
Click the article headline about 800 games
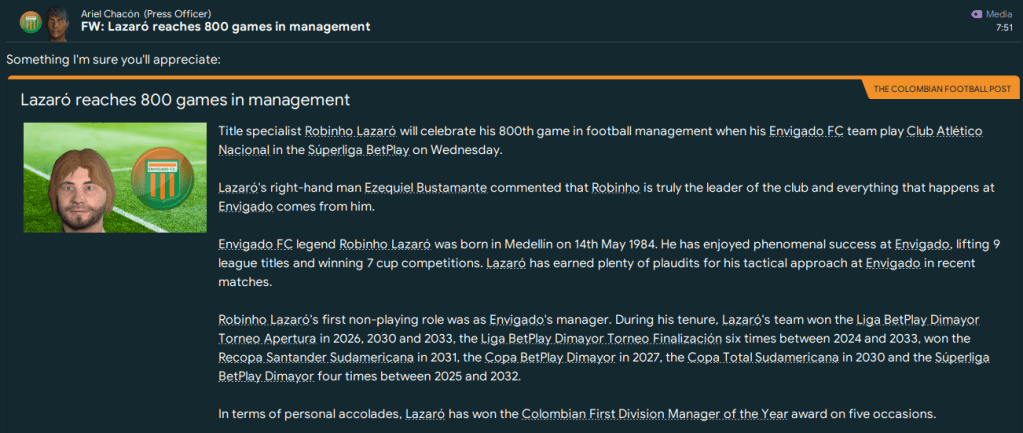click(x=185, y=100)
